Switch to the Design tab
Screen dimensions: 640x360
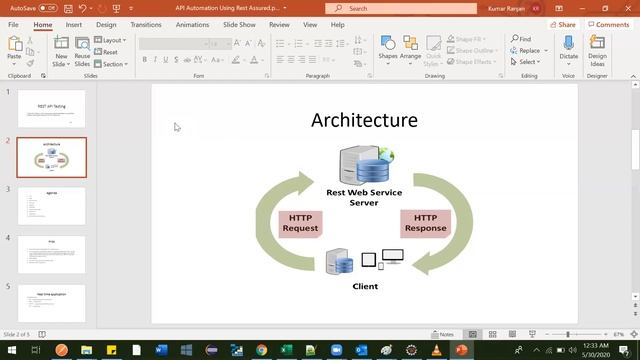(x=106, y=24)
